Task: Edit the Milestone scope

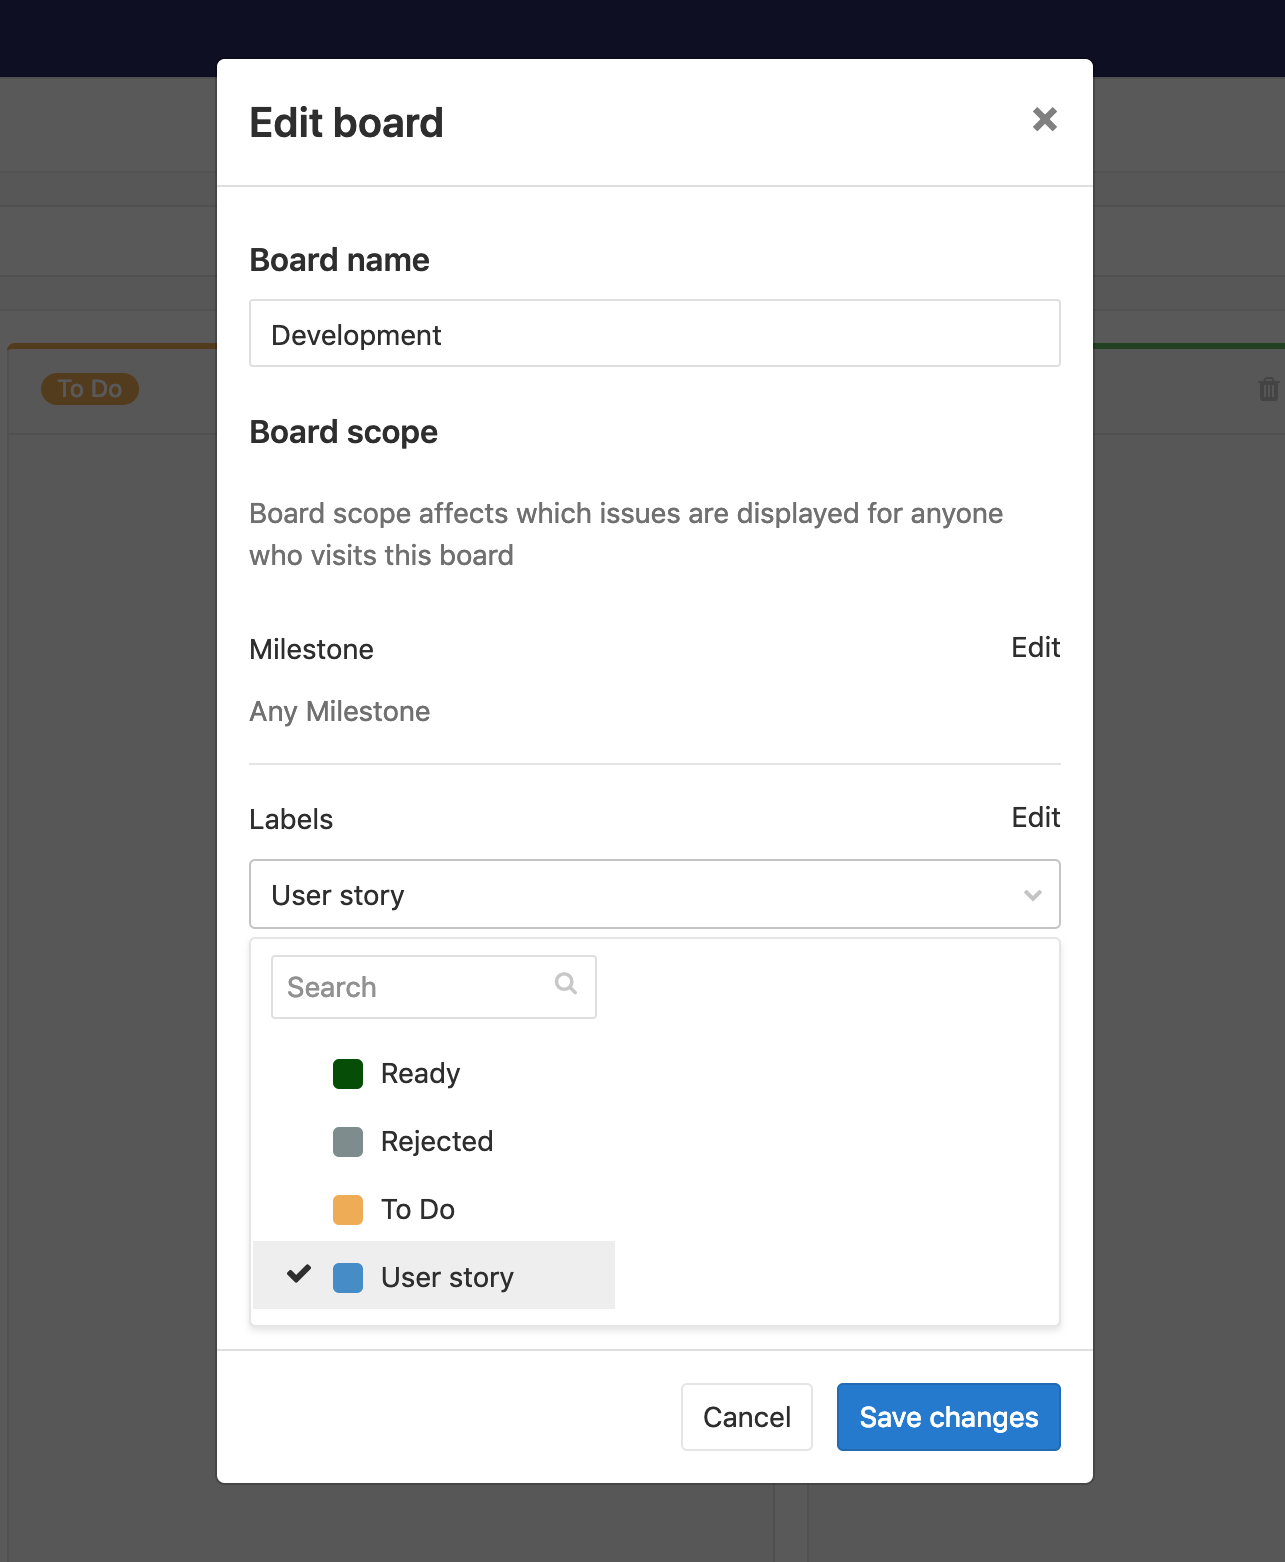Action: (1035, 648)
